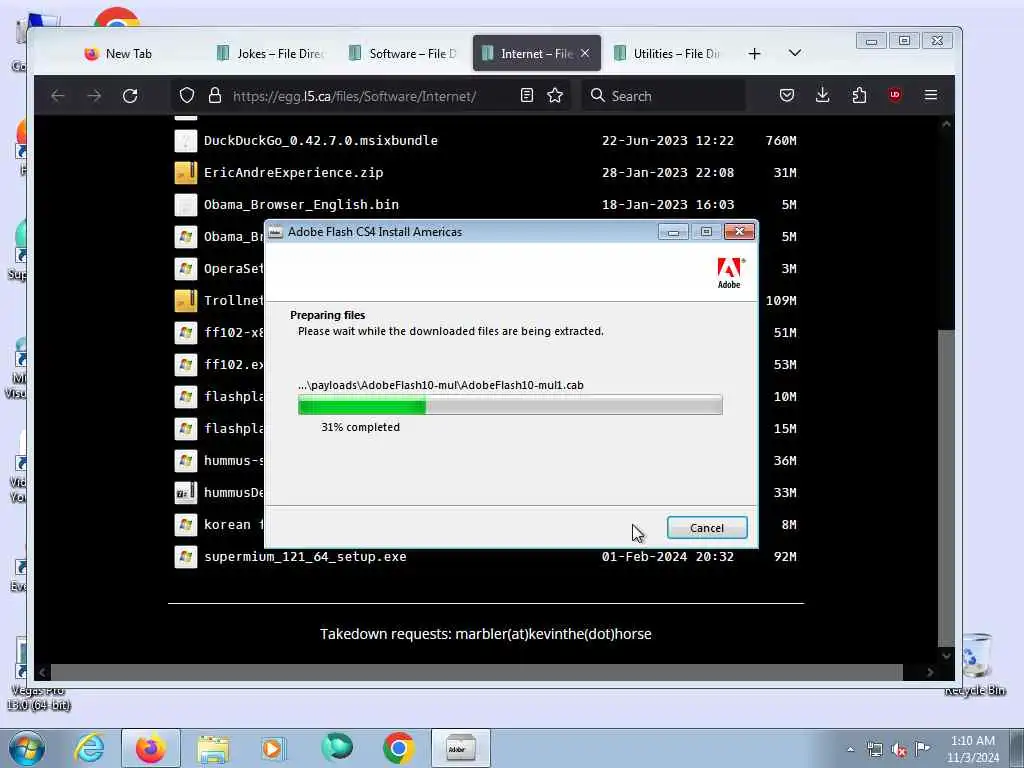Open the Windows Start menu
1024x768 pixels.
click(27, 748)
